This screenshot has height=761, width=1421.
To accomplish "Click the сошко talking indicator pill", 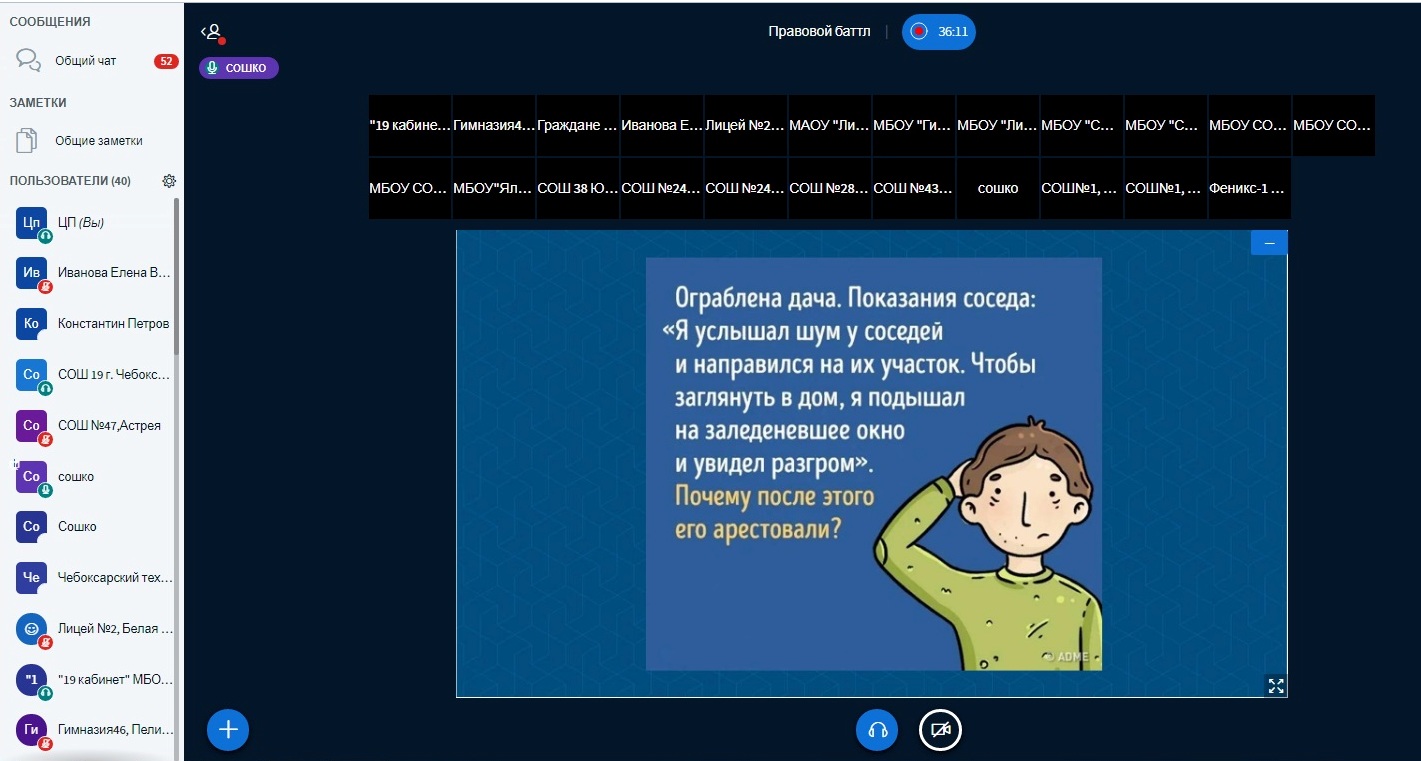I will coord(239,68).
